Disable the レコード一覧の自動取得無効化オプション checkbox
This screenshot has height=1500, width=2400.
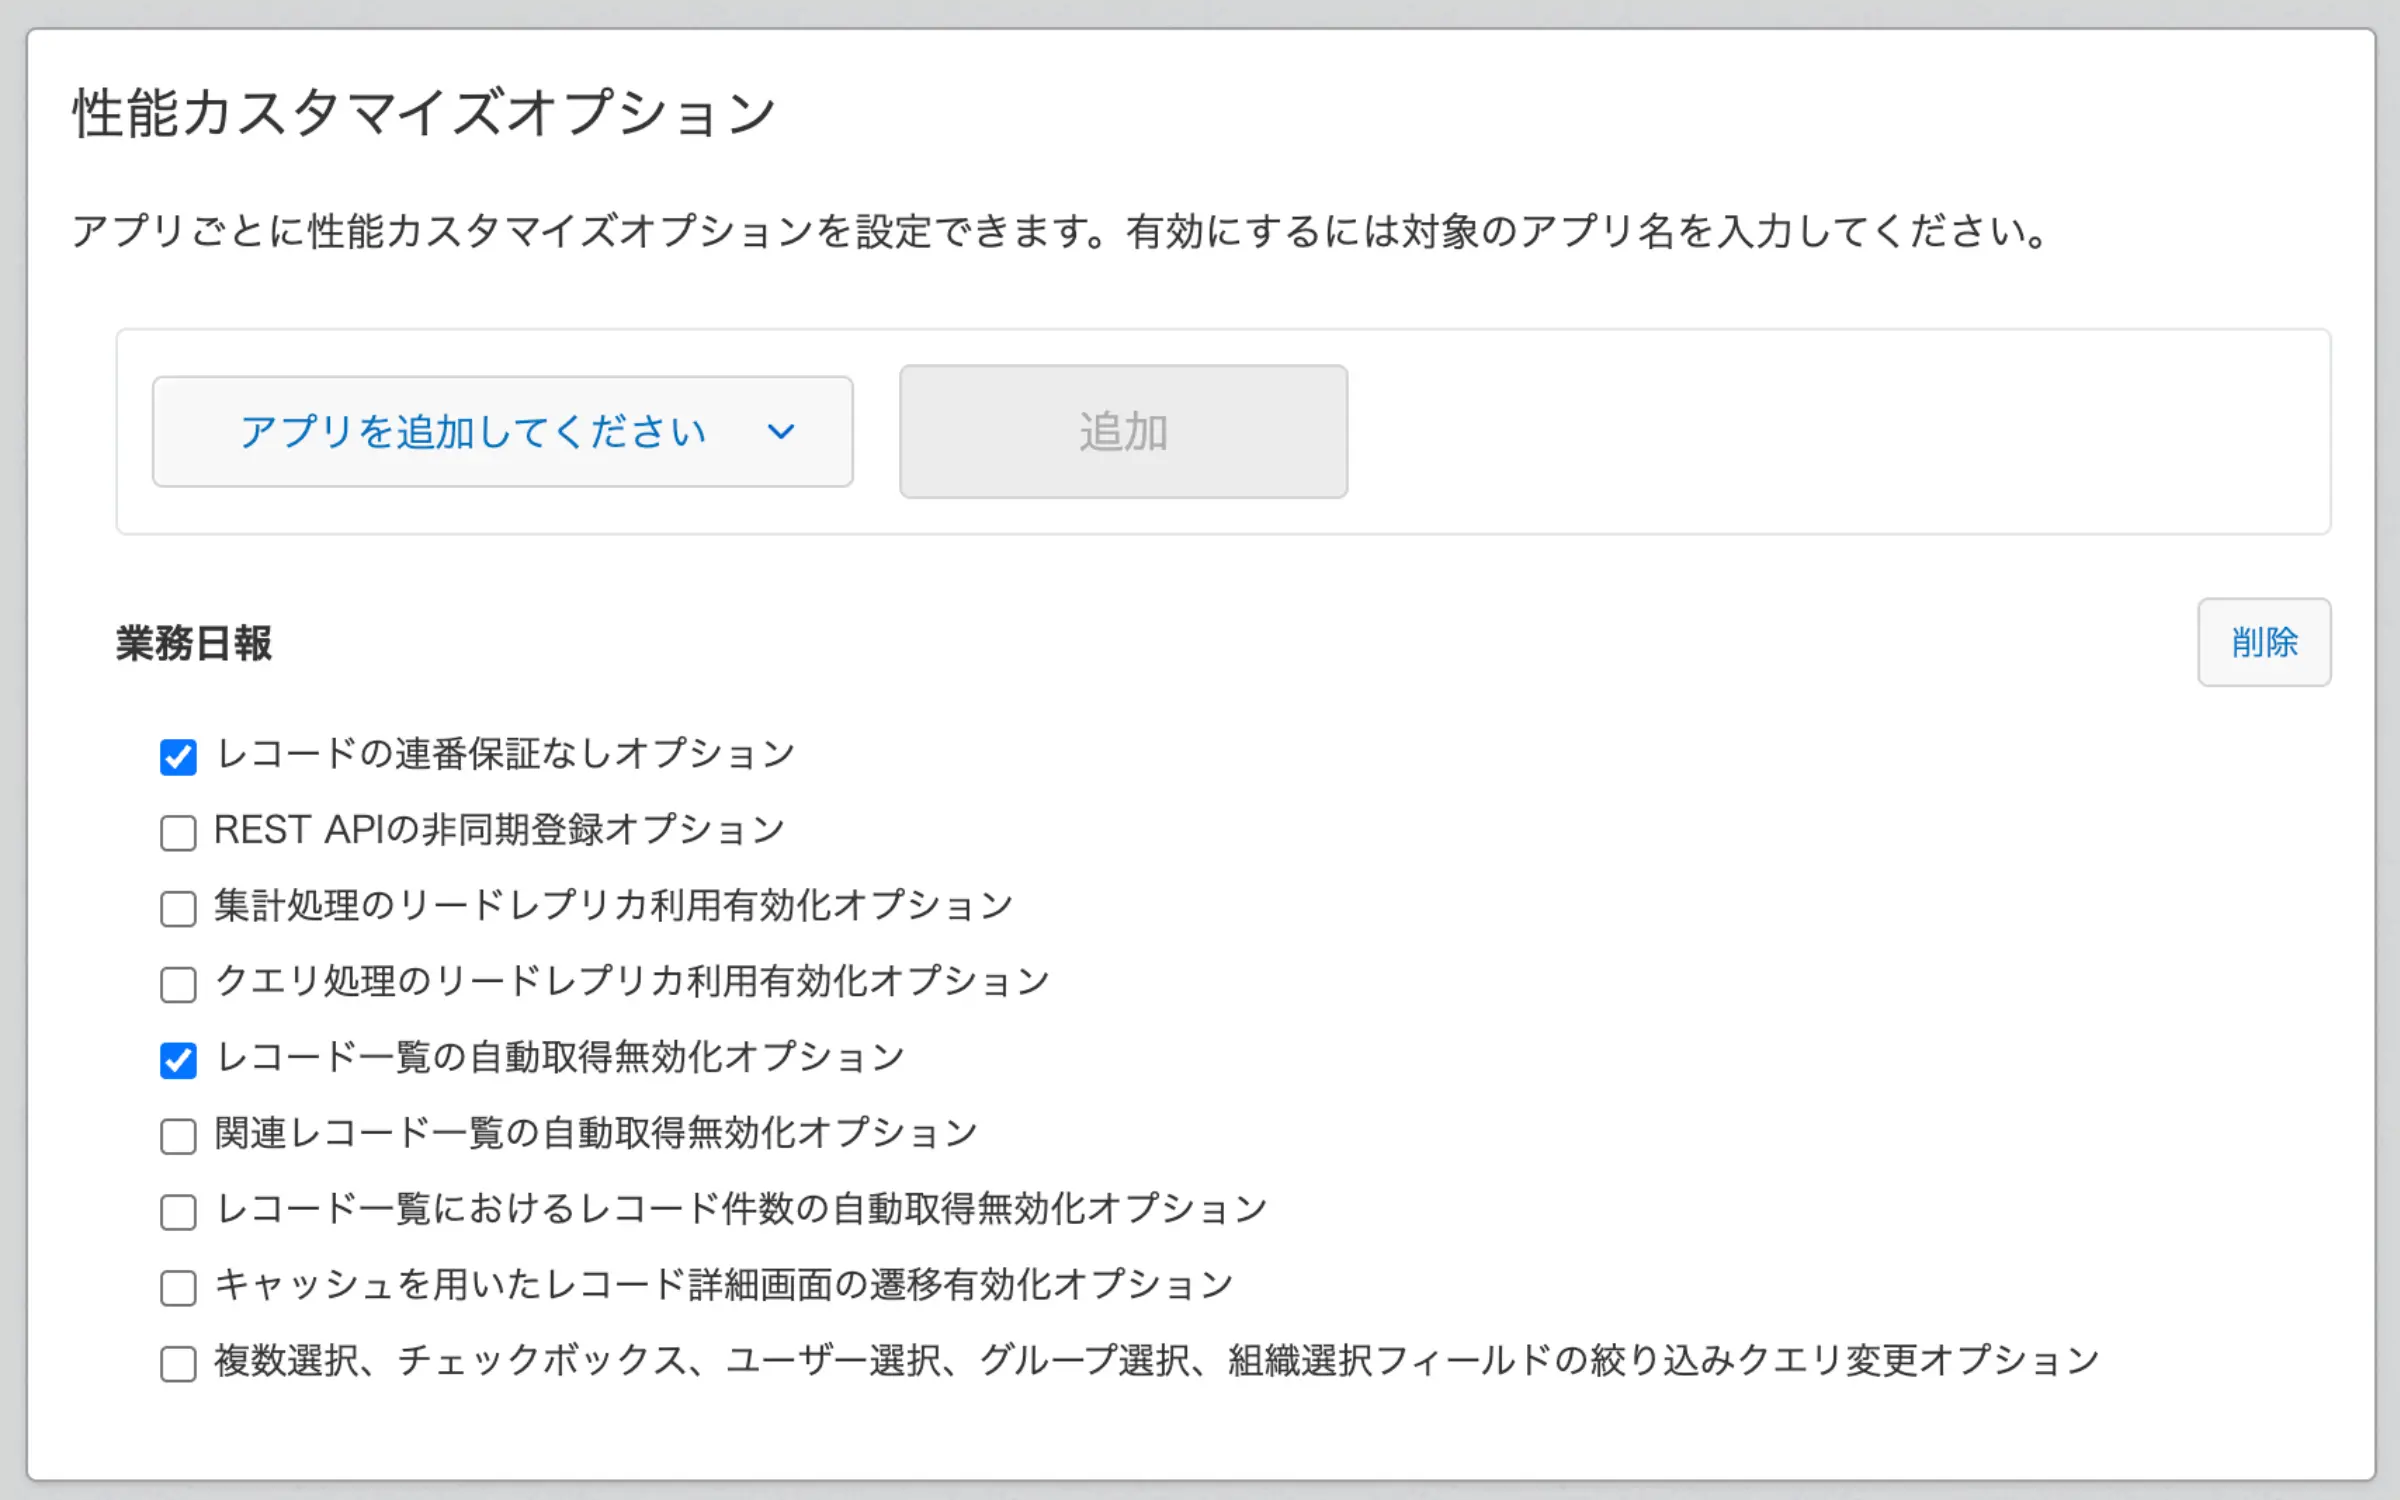(178, 1060)
